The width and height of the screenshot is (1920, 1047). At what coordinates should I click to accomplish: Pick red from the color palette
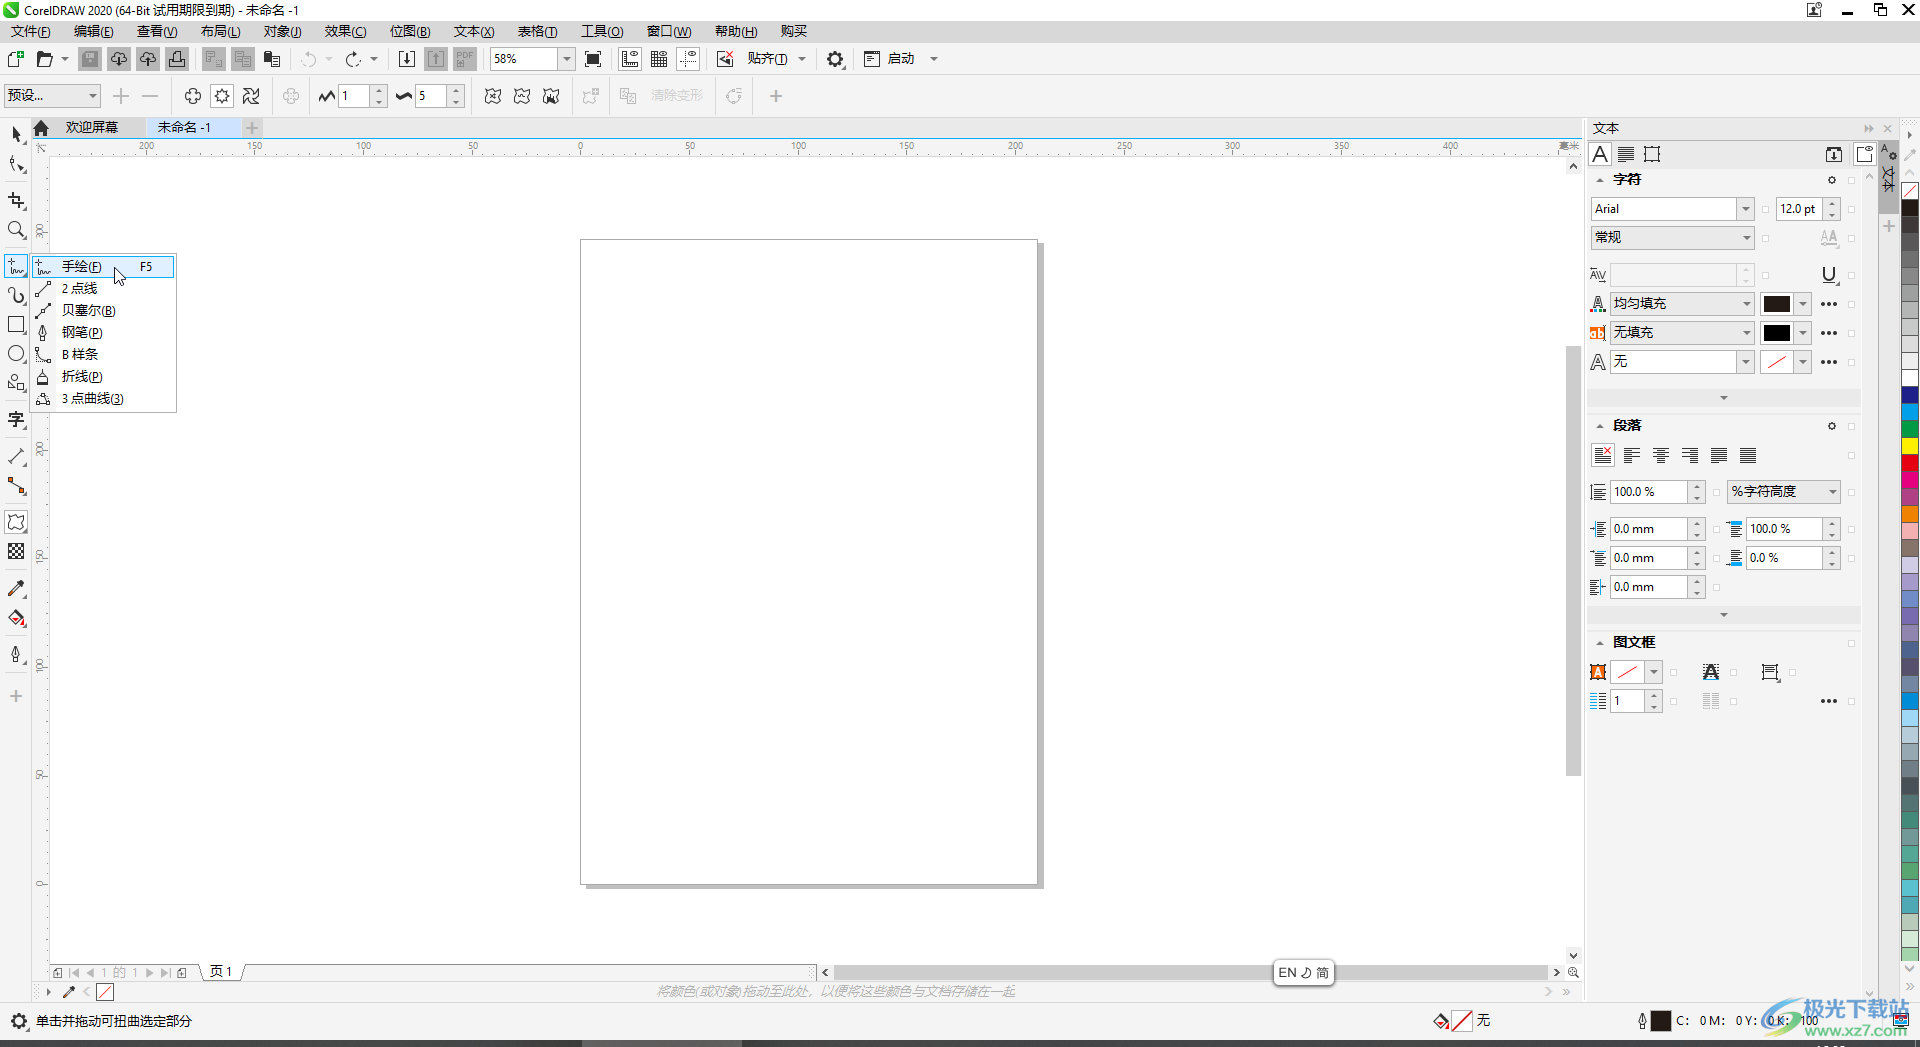(x=1910, y=463)
